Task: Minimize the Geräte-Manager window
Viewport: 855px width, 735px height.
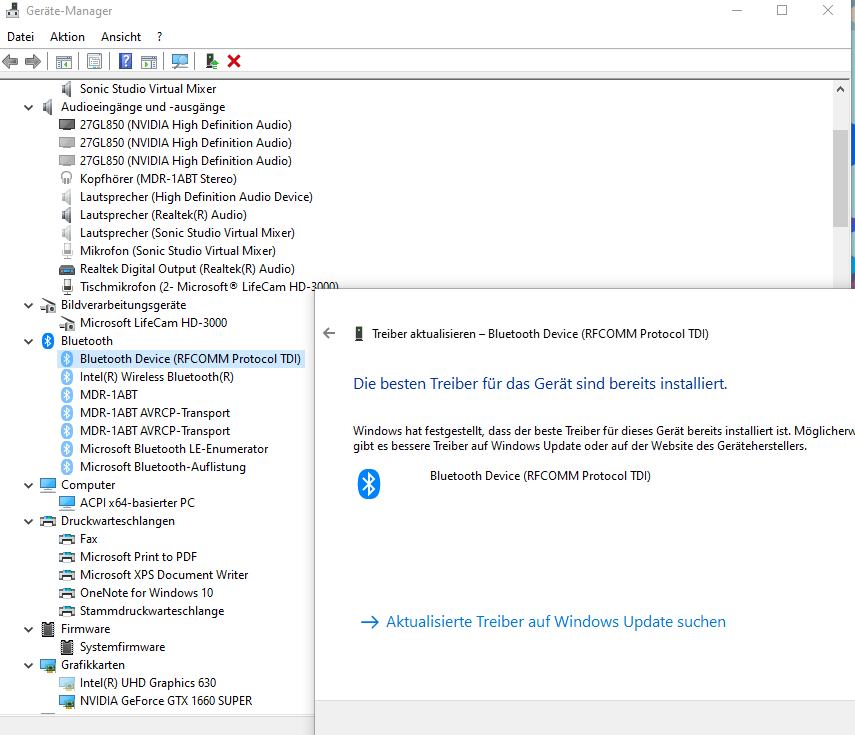Action: tap(737, 10)
